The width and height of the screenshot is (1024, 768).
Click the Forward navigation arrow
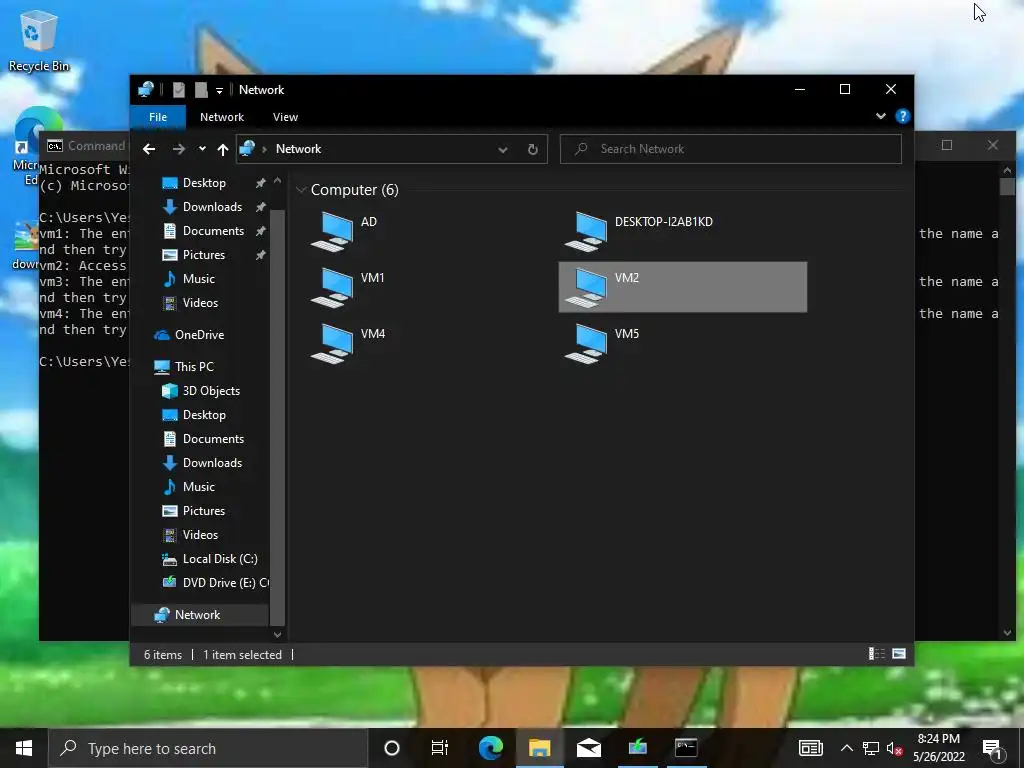[178, 150]
